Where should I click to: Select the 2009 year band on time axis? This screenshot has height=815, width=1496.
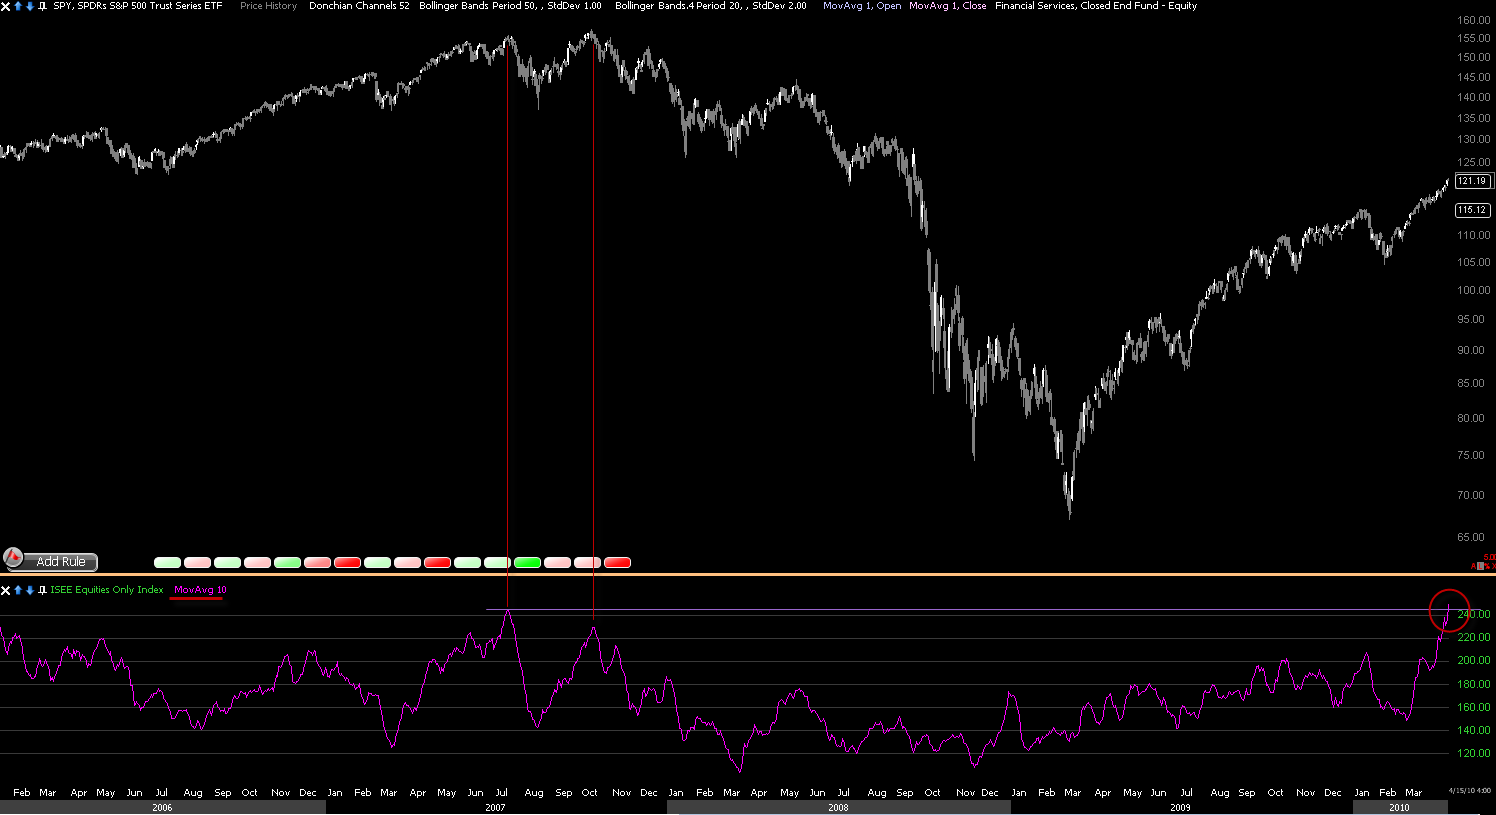[x=1181, y=807]
